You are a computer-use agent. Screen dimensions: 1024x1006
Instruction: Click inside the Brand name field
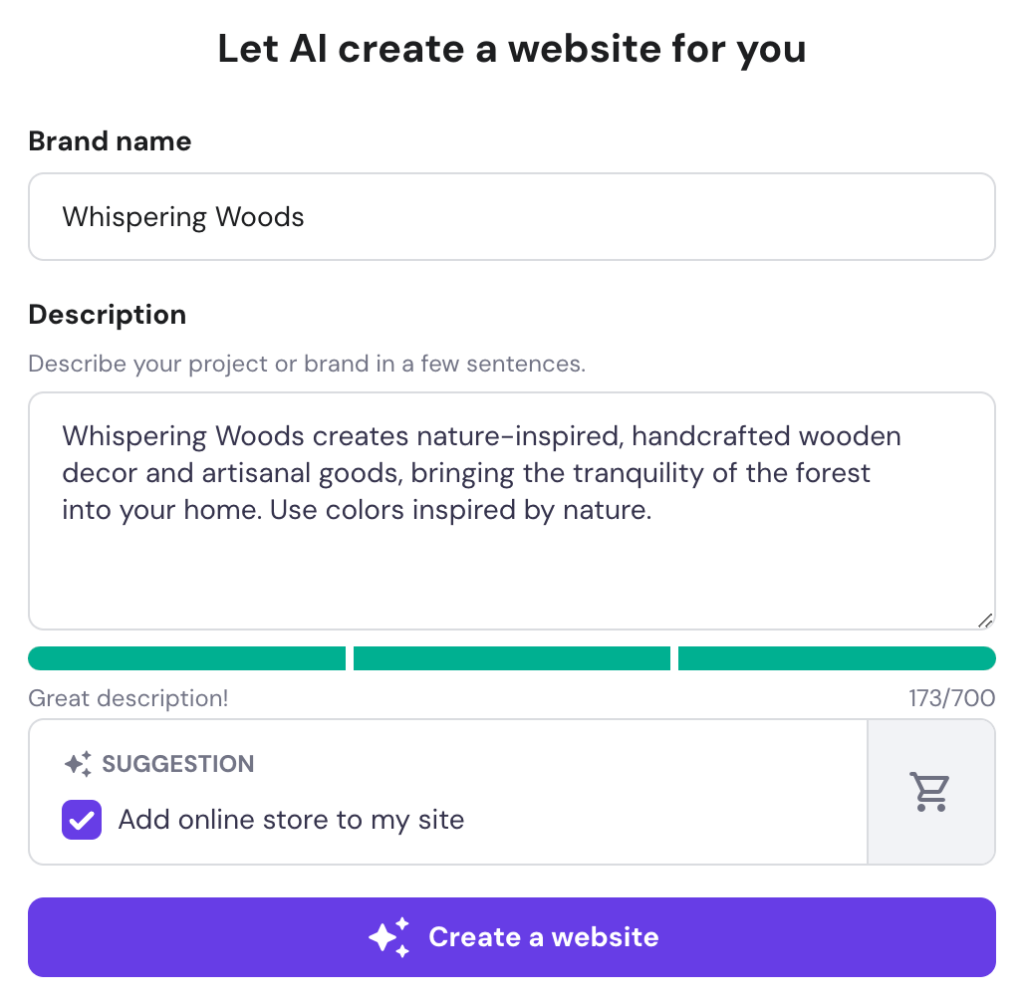(512, 216)
